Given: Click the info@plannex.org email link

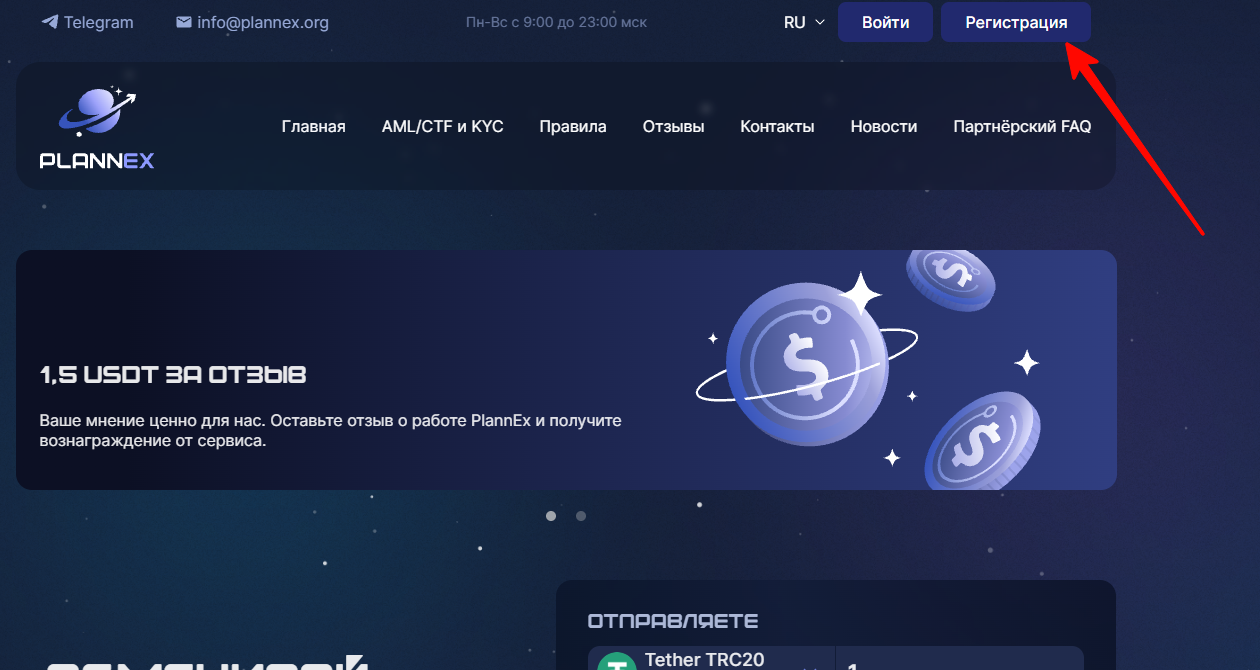Looking at the screenshot, I should coord(263,22).
